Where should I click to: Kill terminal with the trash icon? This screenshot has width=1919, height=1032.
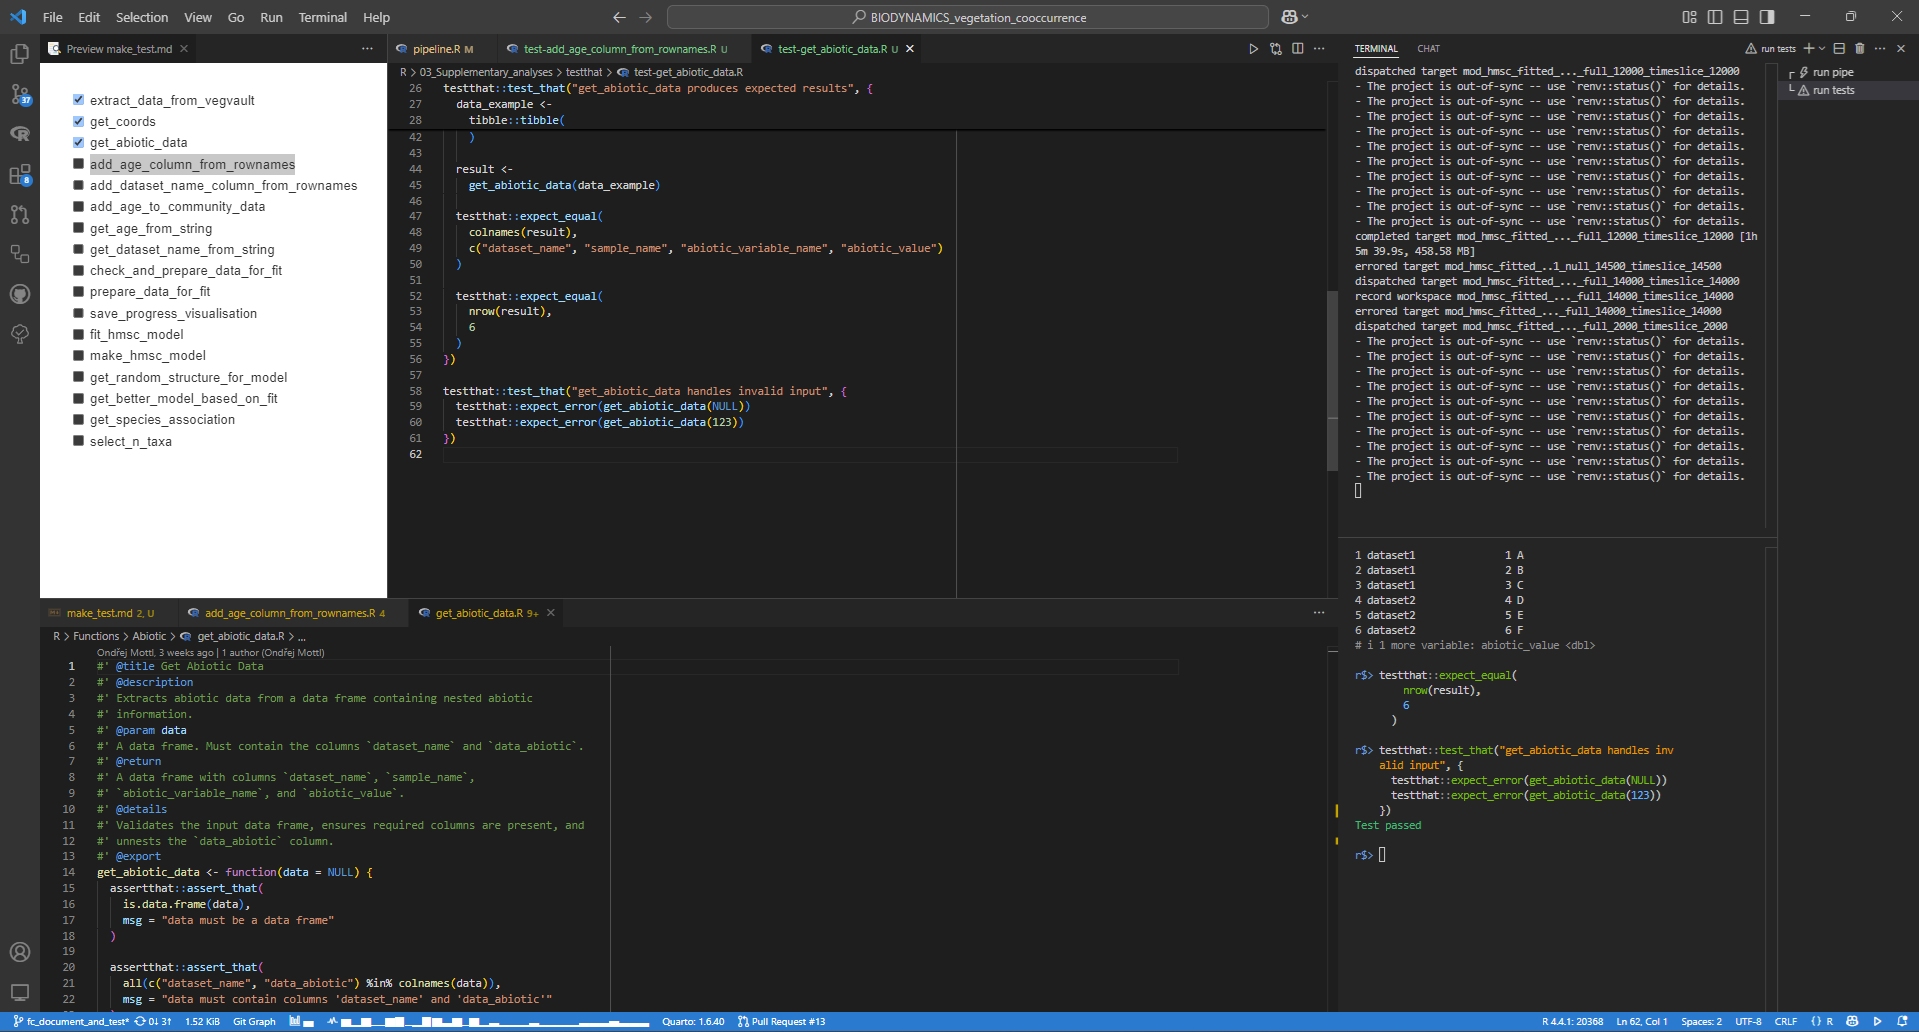click(1860, 48)
